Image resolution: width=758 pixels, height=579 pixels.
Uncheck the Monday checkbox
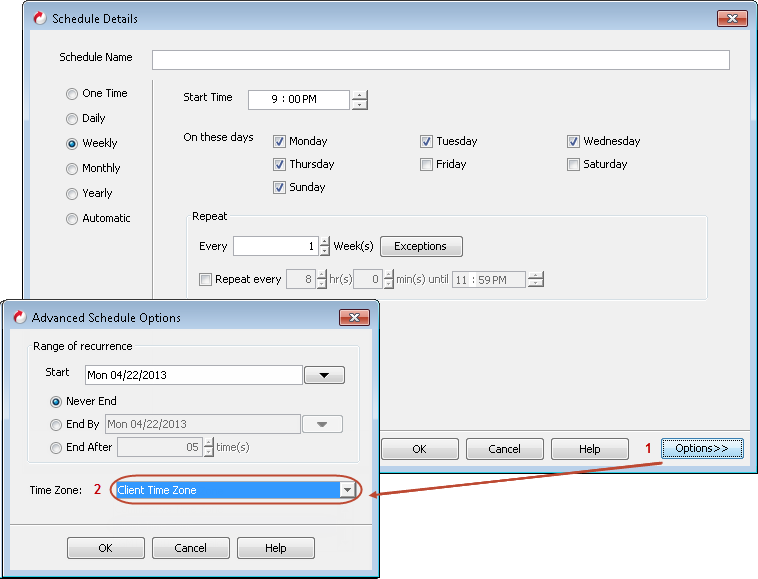280,142
